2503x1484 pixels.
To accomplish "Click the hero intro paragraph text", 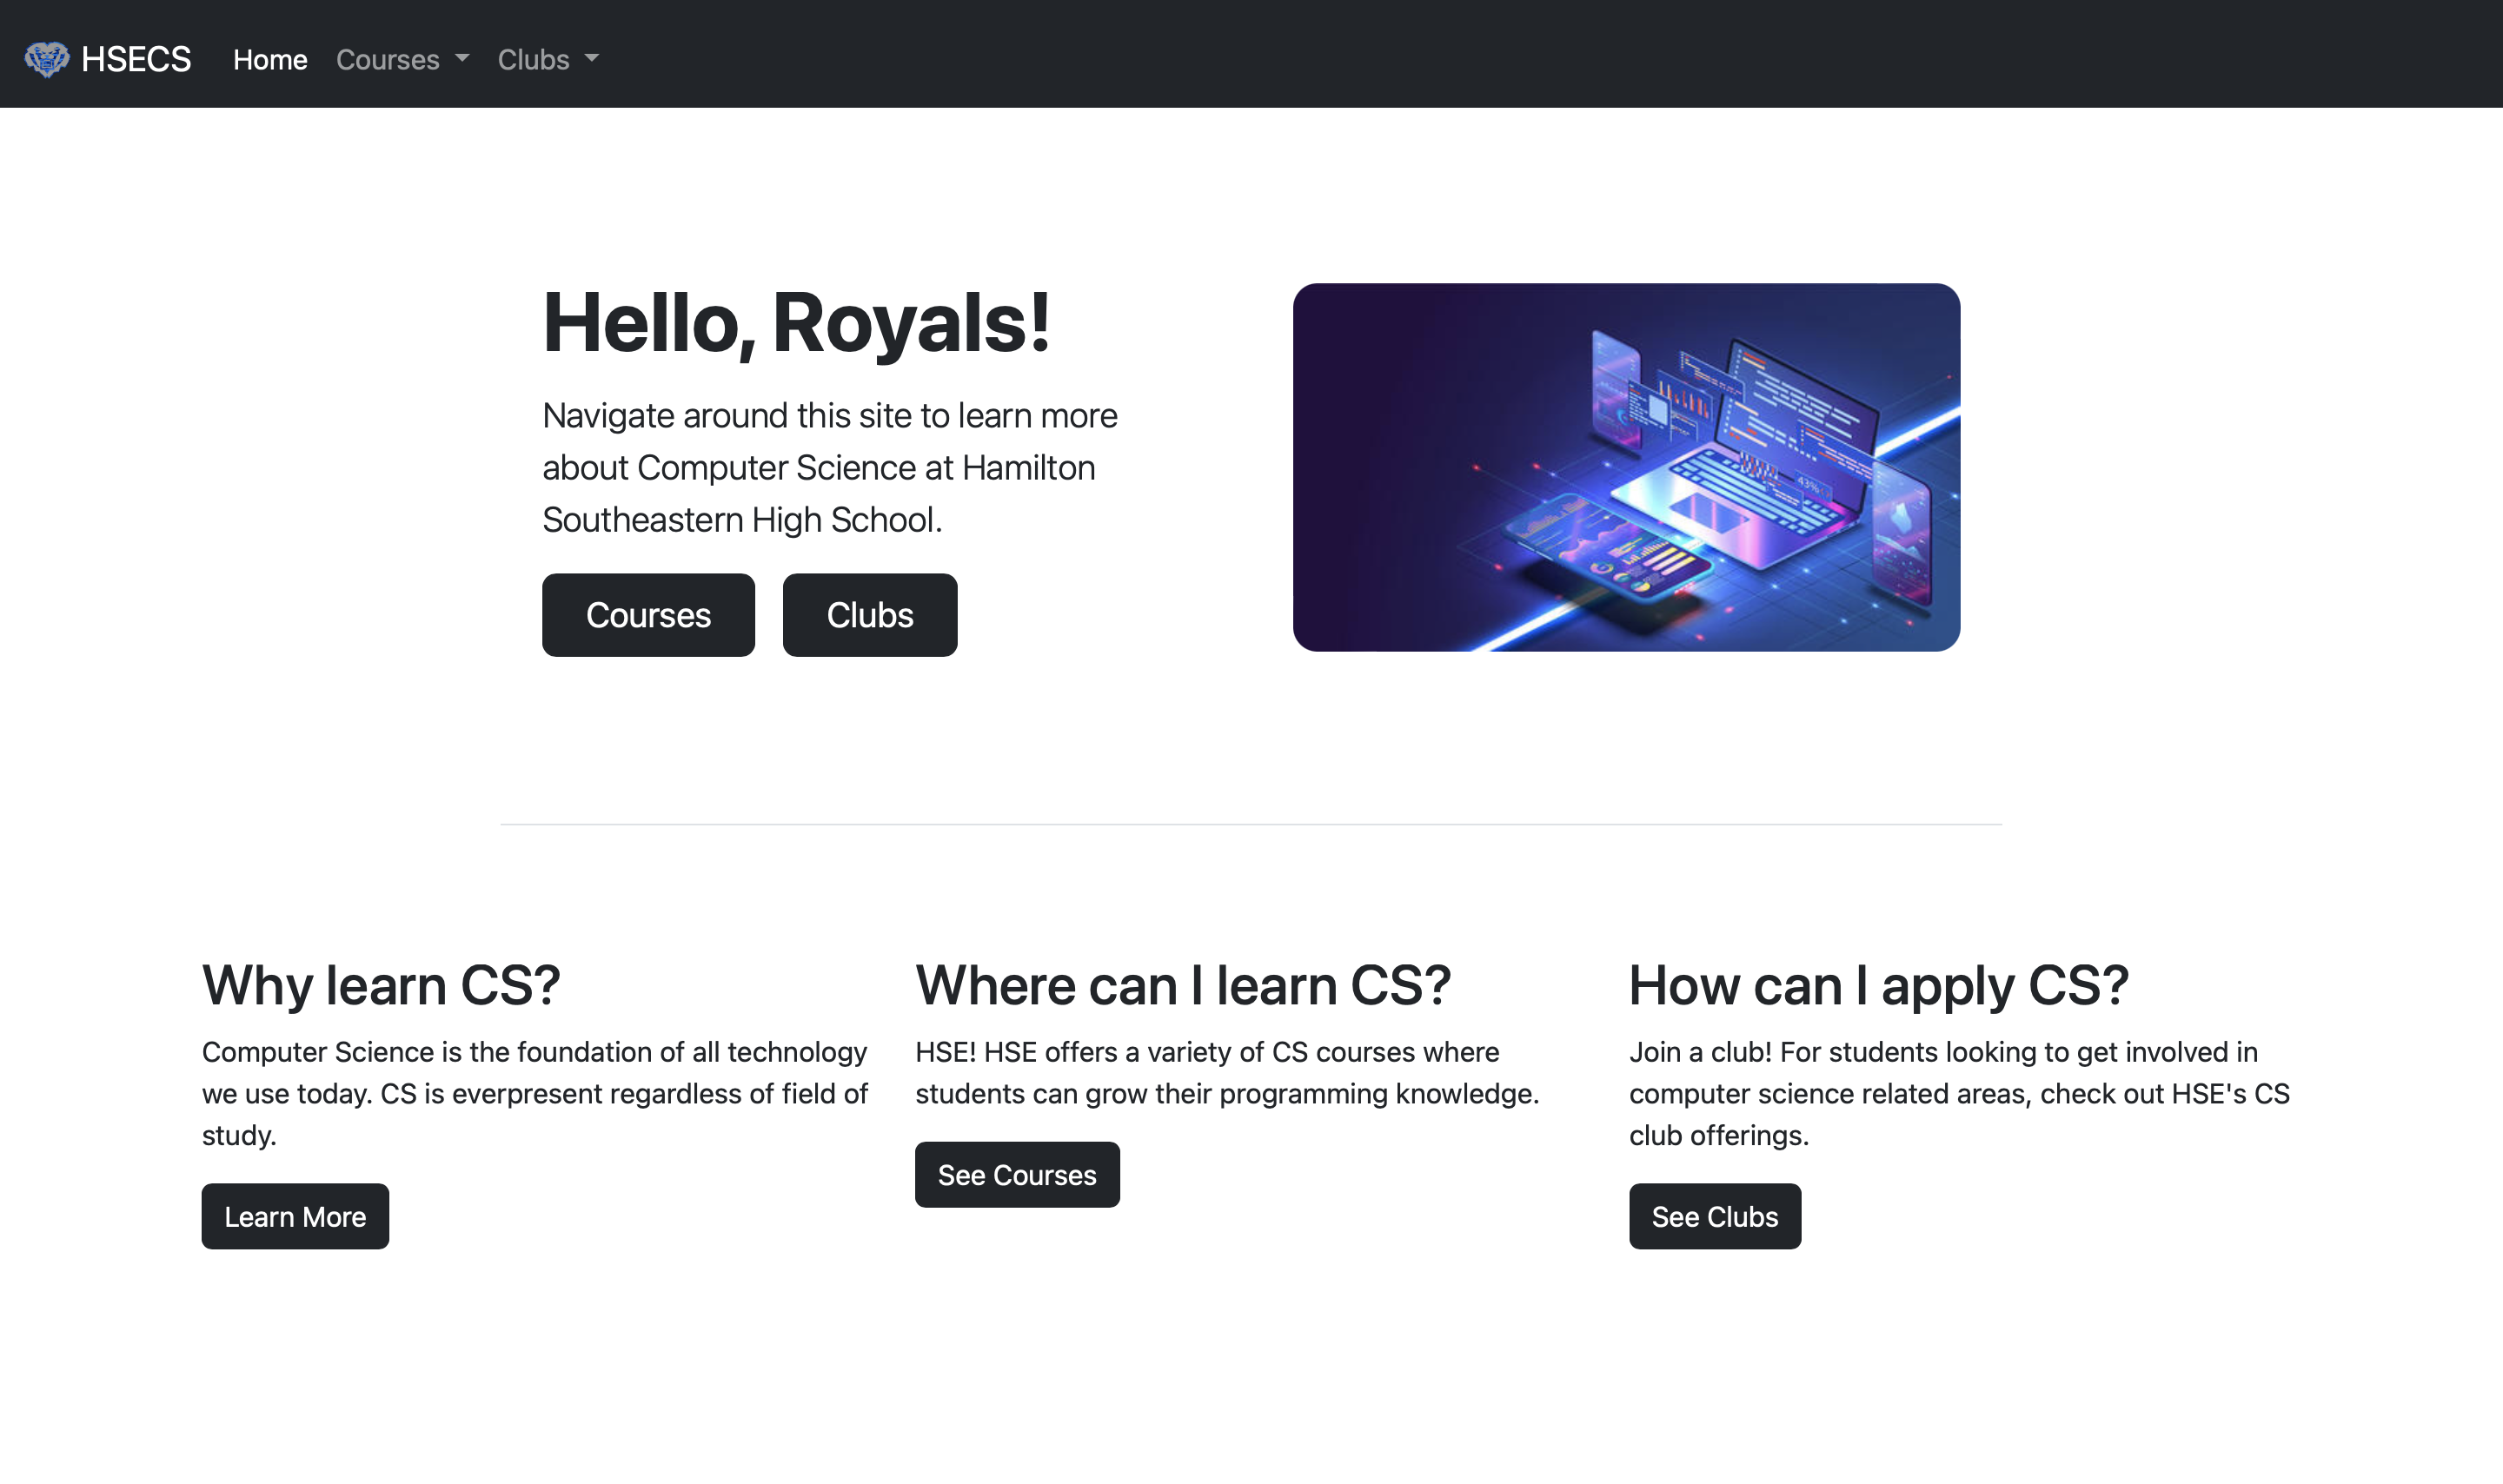I will [830, 466].
